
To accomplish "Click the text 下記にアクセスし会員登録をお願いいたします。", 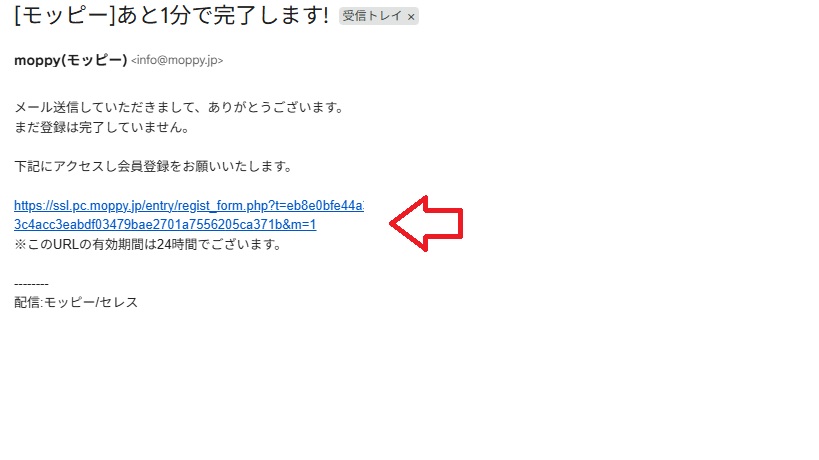I will [153, 167].
